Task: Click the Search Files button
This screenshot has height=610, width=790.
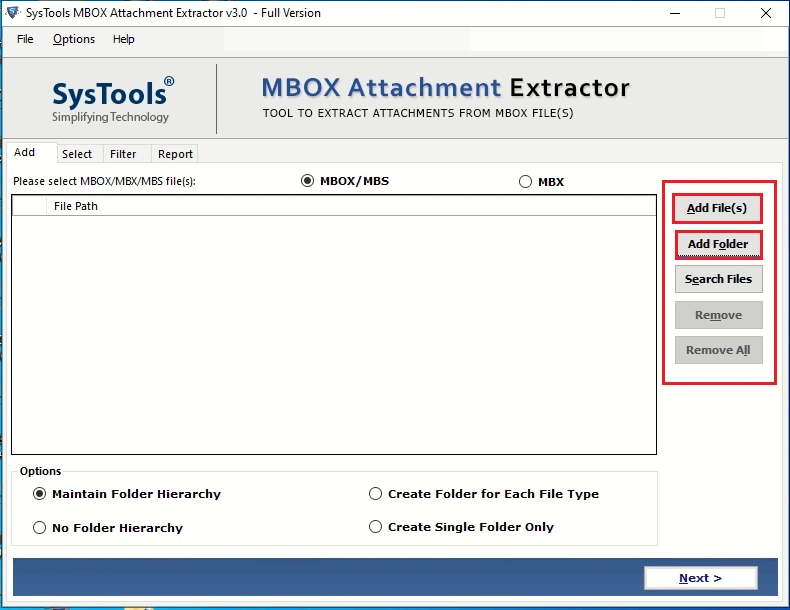Action: [x=718, y=279]
